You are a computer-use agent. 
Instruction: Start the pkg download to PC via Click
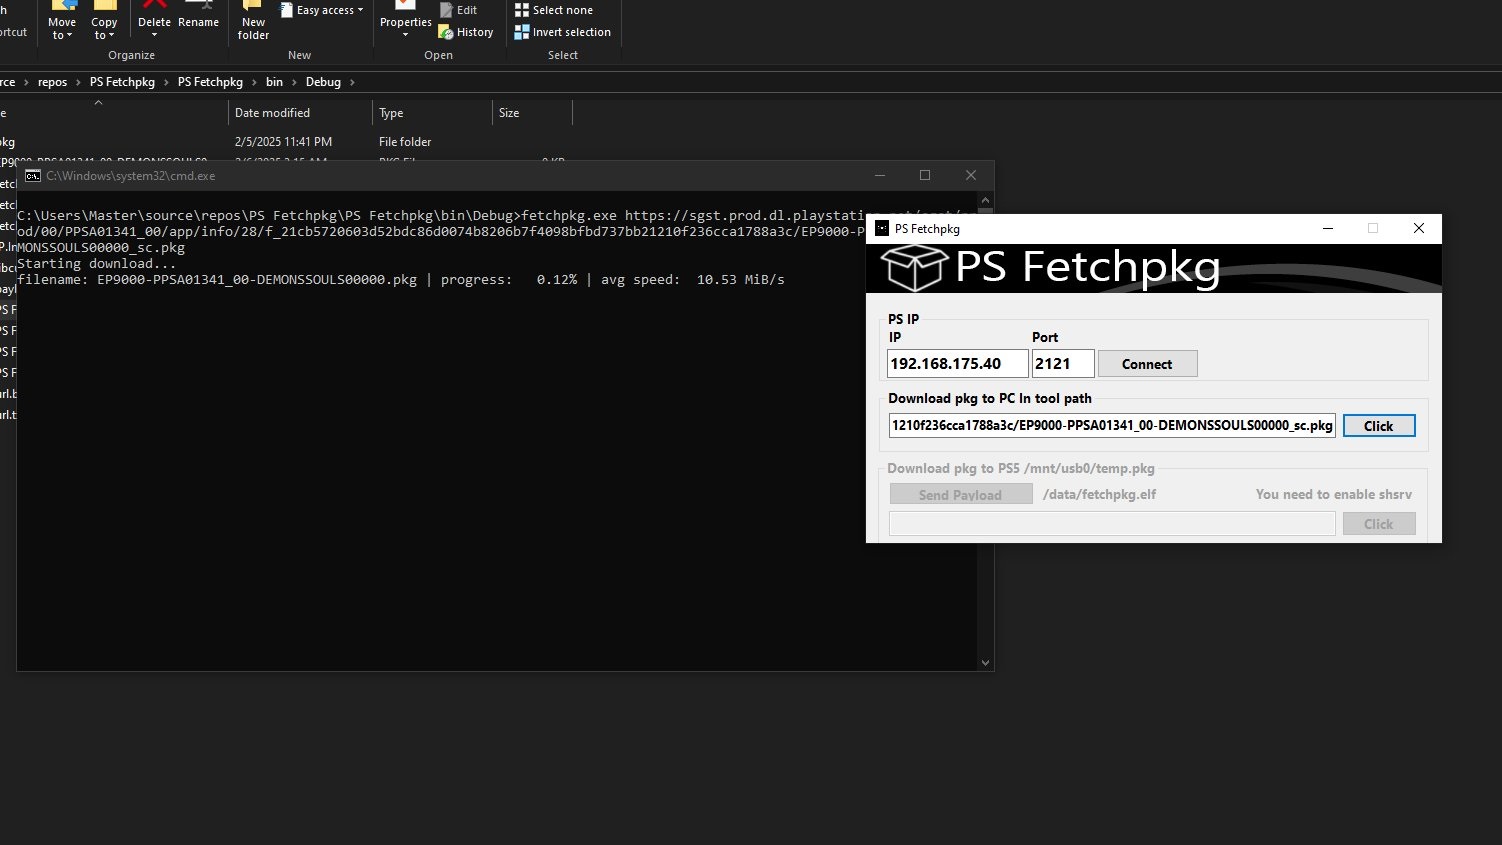pyautogui.click(x=1378, y=426)
